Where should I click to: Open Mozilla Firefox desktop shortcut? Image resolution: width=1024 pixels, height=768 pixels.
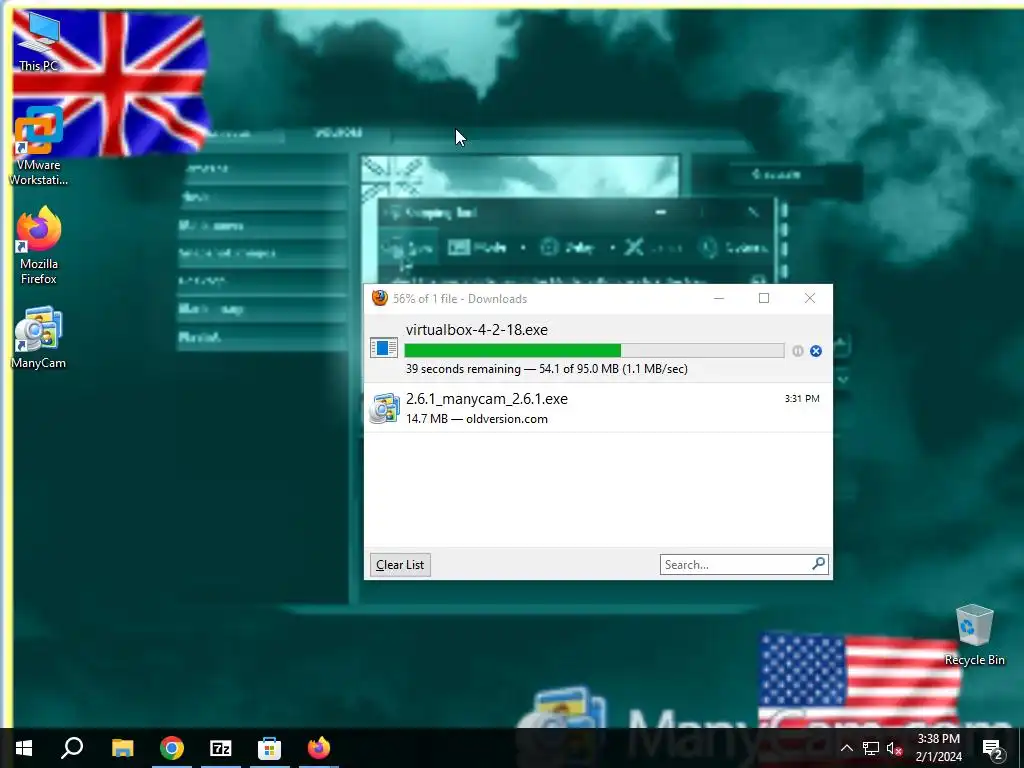[39, 246]
